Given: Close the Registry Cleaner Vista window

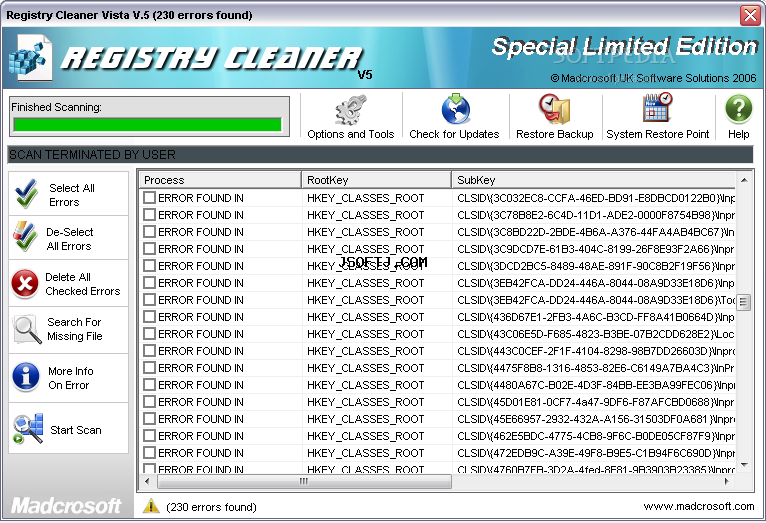Looking at the screenshot, I should tap(750, 15).
